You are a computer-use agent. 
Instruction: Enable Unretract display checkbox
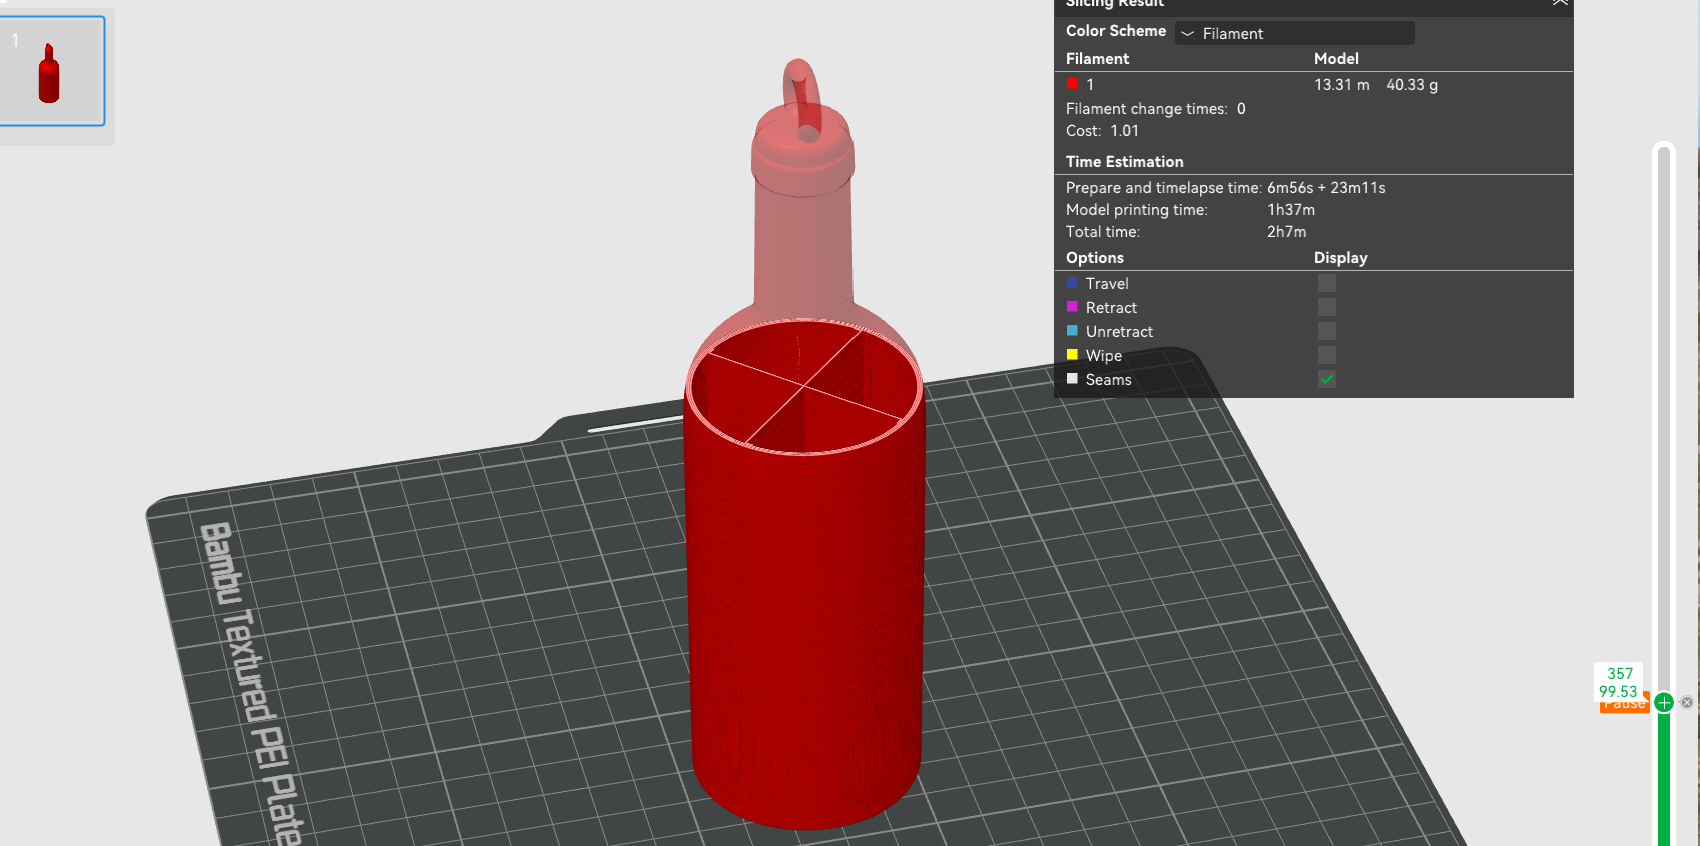coord(1327,331)
